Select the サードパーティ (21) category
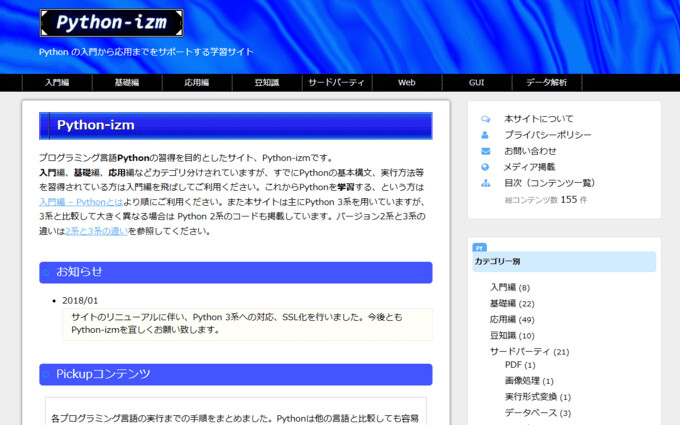The height and width of the screenshot is (425, 680). coord(530,352)
